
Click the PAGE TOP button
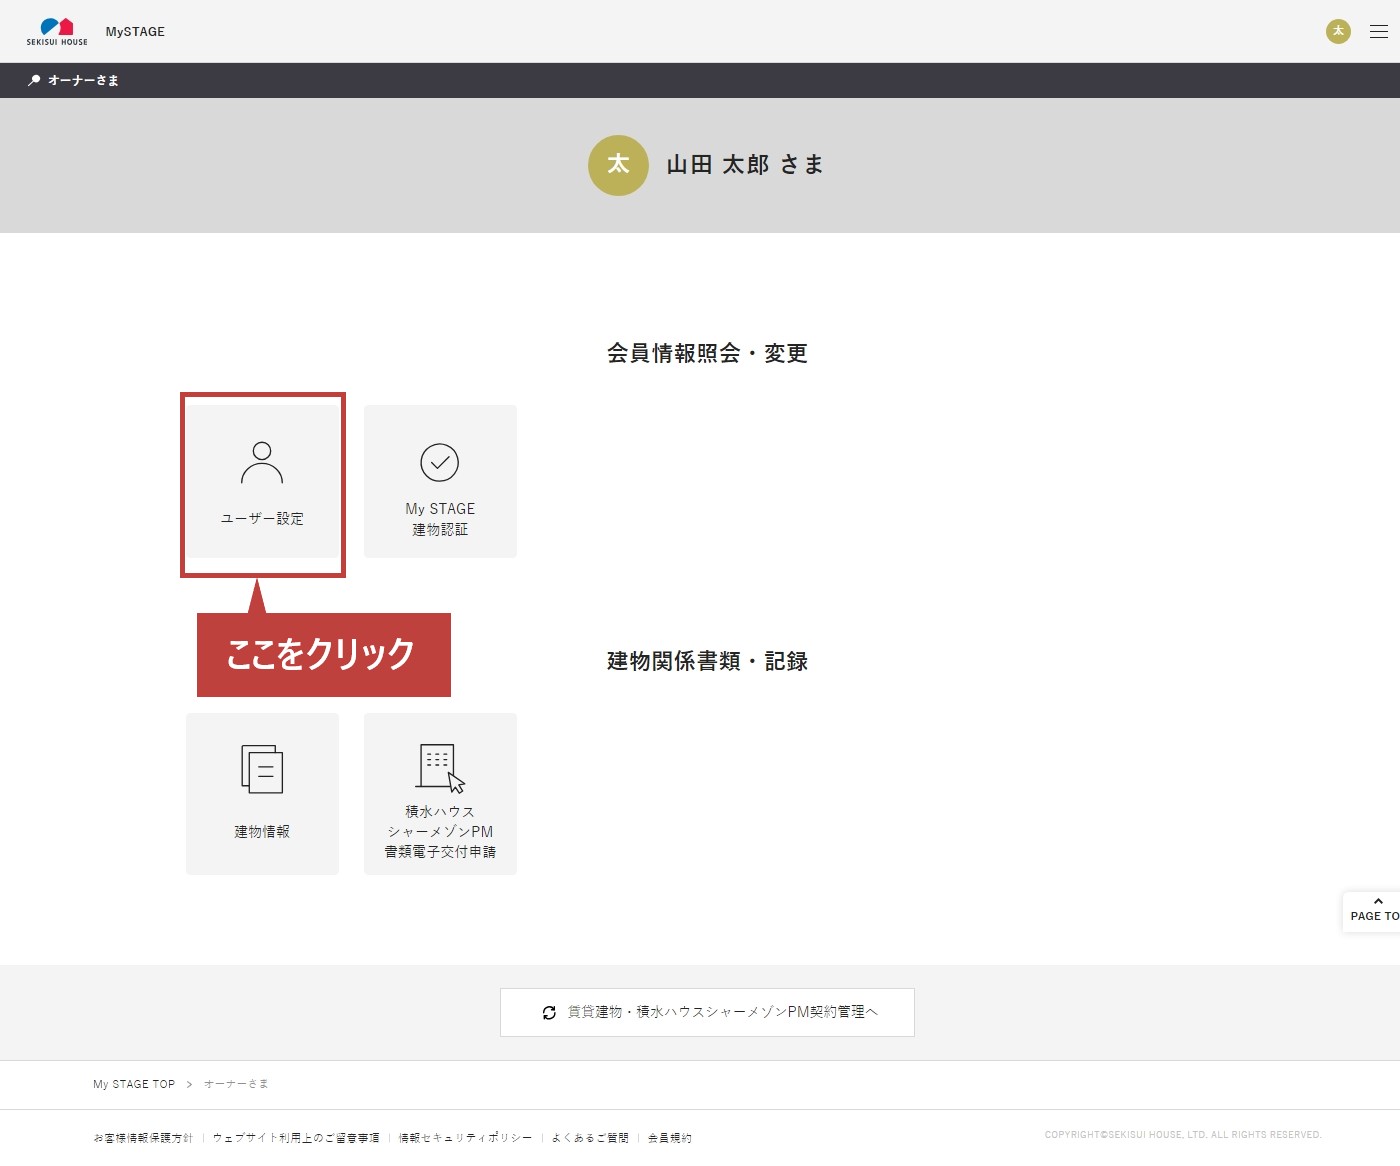(x=1372, y=911)
